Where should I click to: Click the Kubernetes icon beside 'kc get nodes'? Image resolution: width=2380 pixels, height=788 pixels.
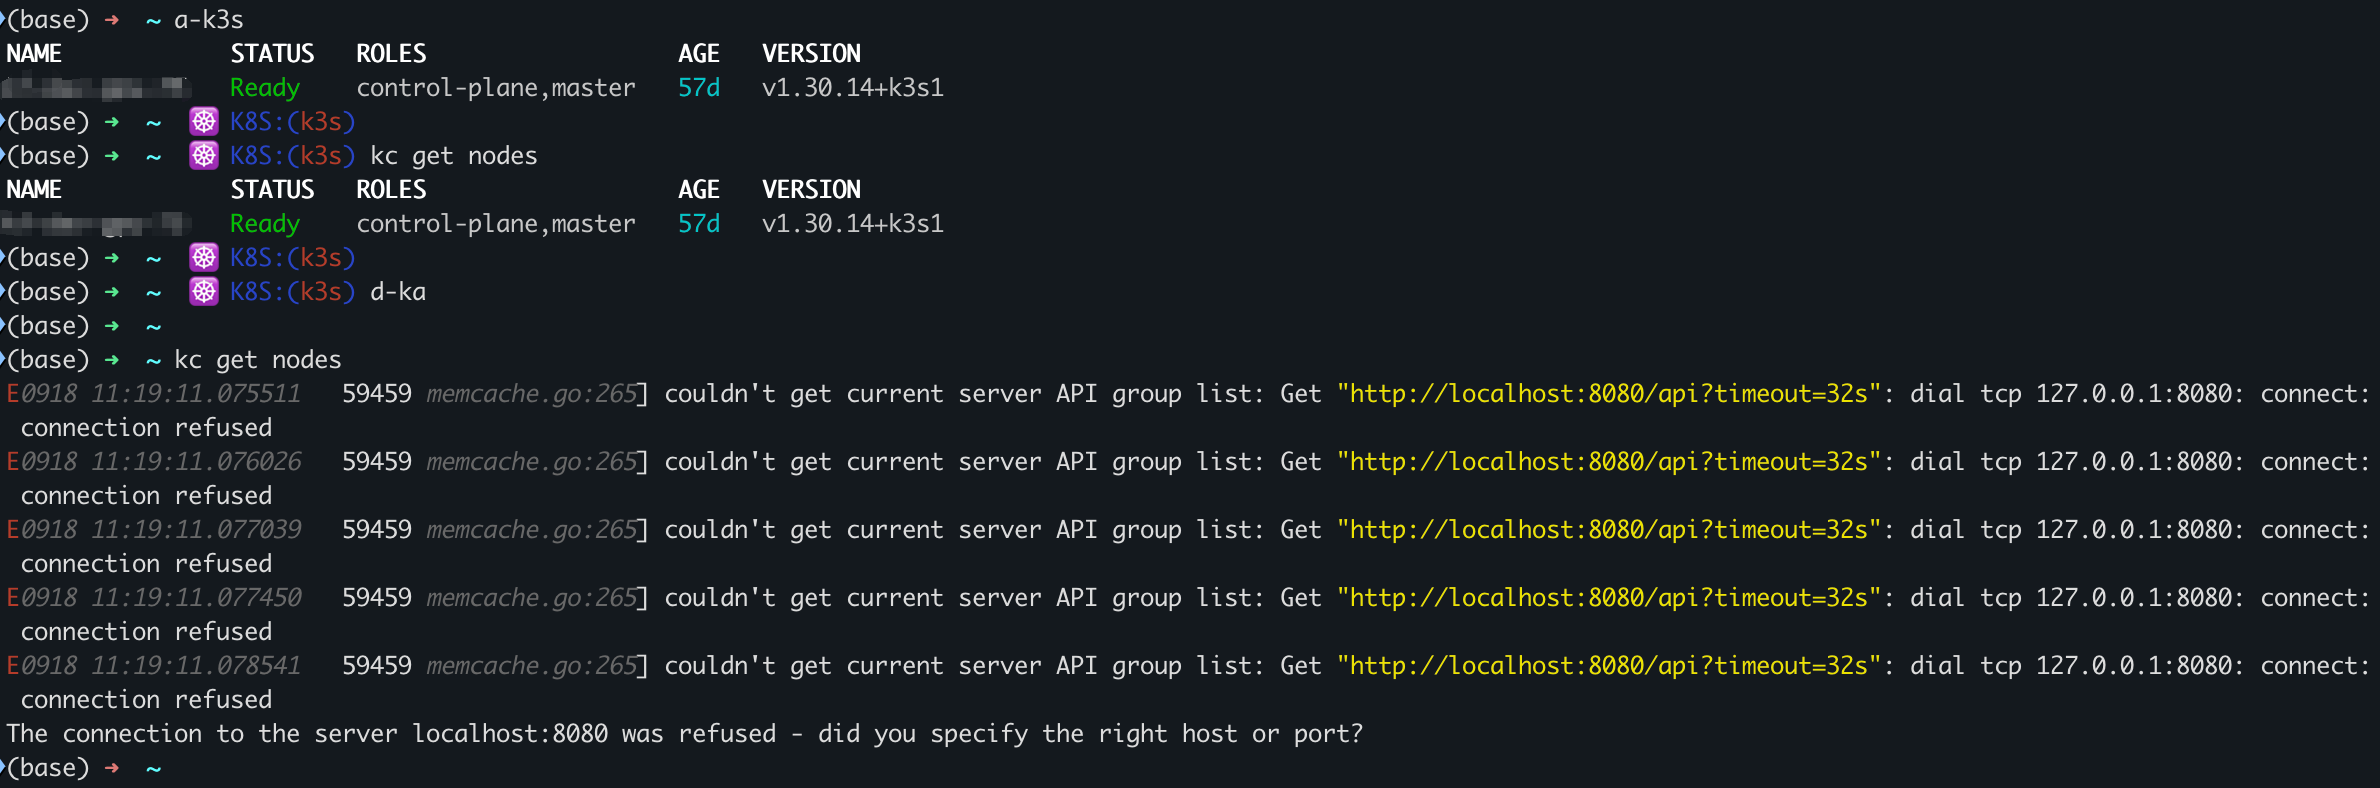point(204,155)
